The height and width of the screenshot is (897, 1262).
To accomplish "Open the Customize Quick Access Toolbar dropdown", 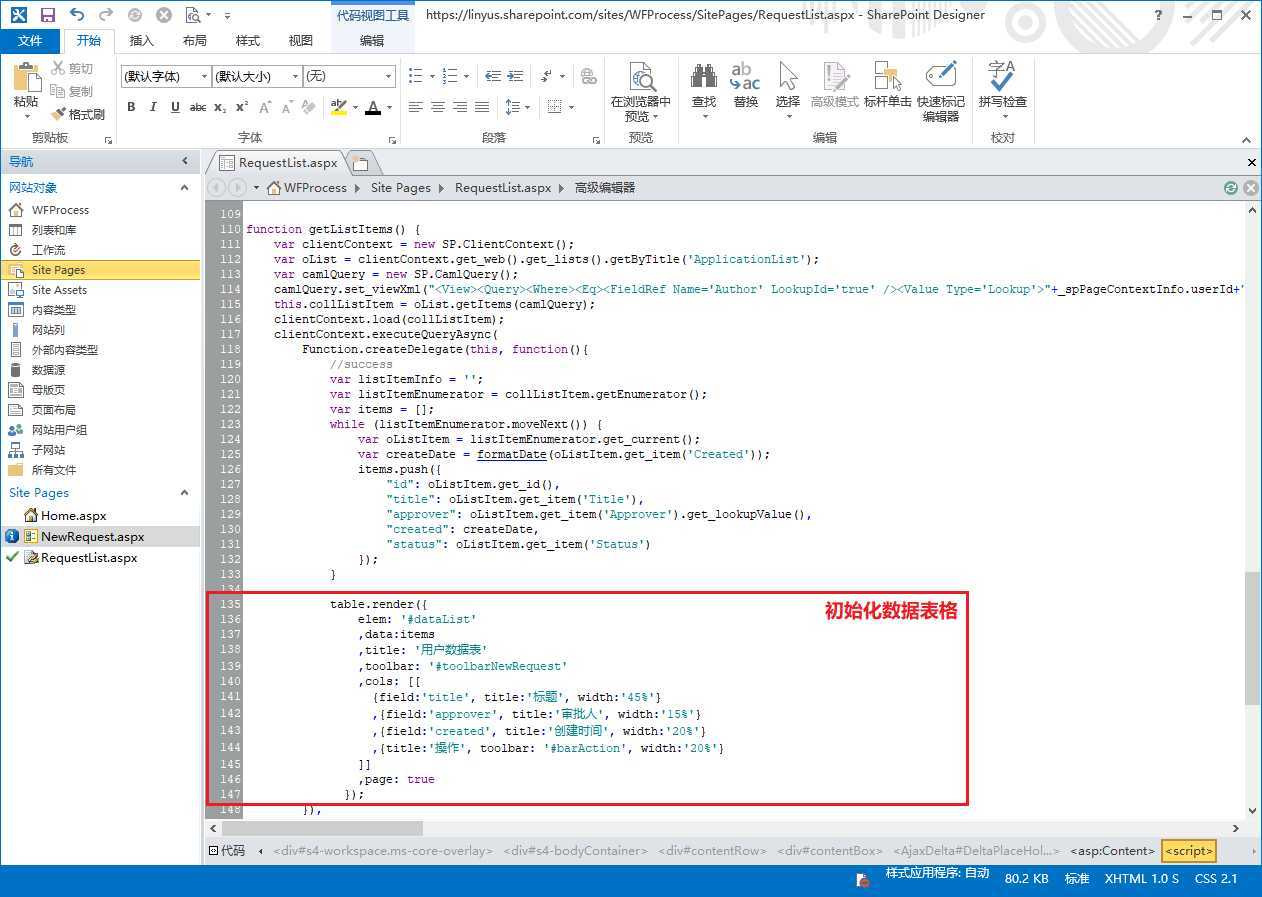I will tap(228, 16).
